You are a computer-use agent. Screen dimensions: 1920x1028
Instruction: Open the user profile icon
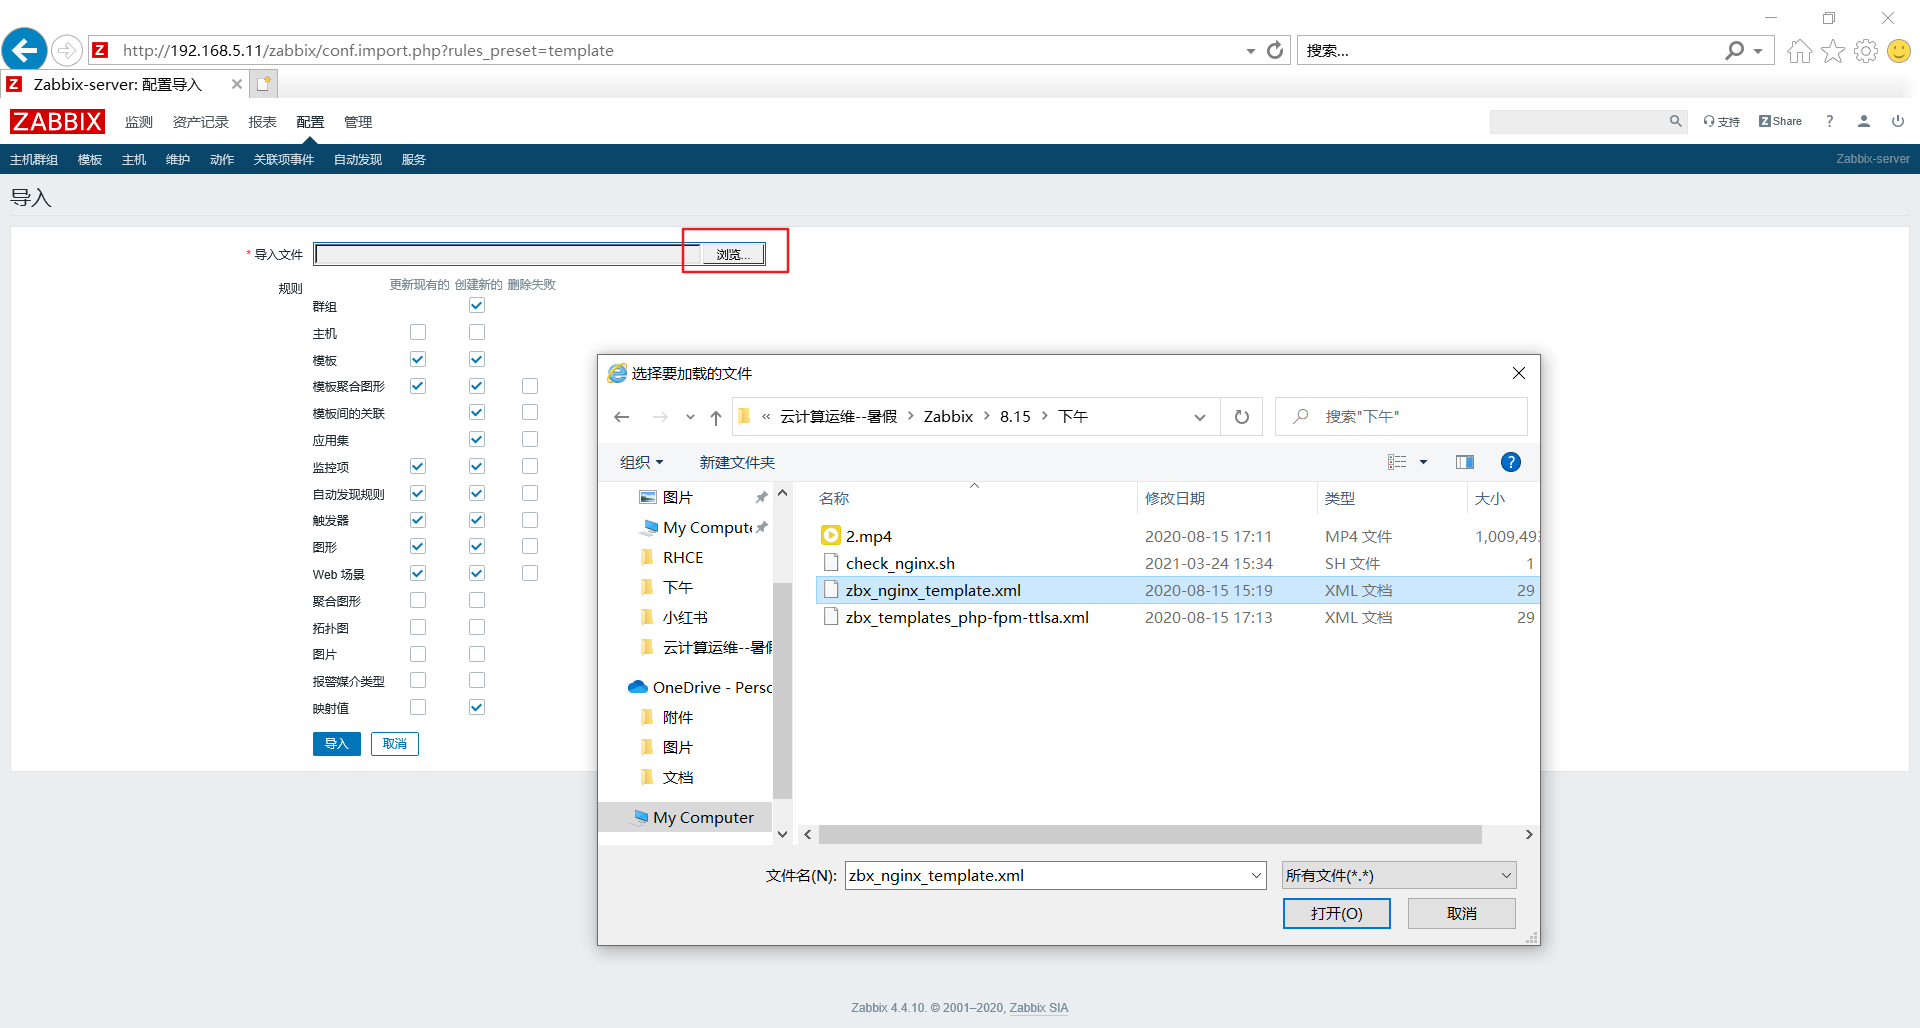(1864, 121)
